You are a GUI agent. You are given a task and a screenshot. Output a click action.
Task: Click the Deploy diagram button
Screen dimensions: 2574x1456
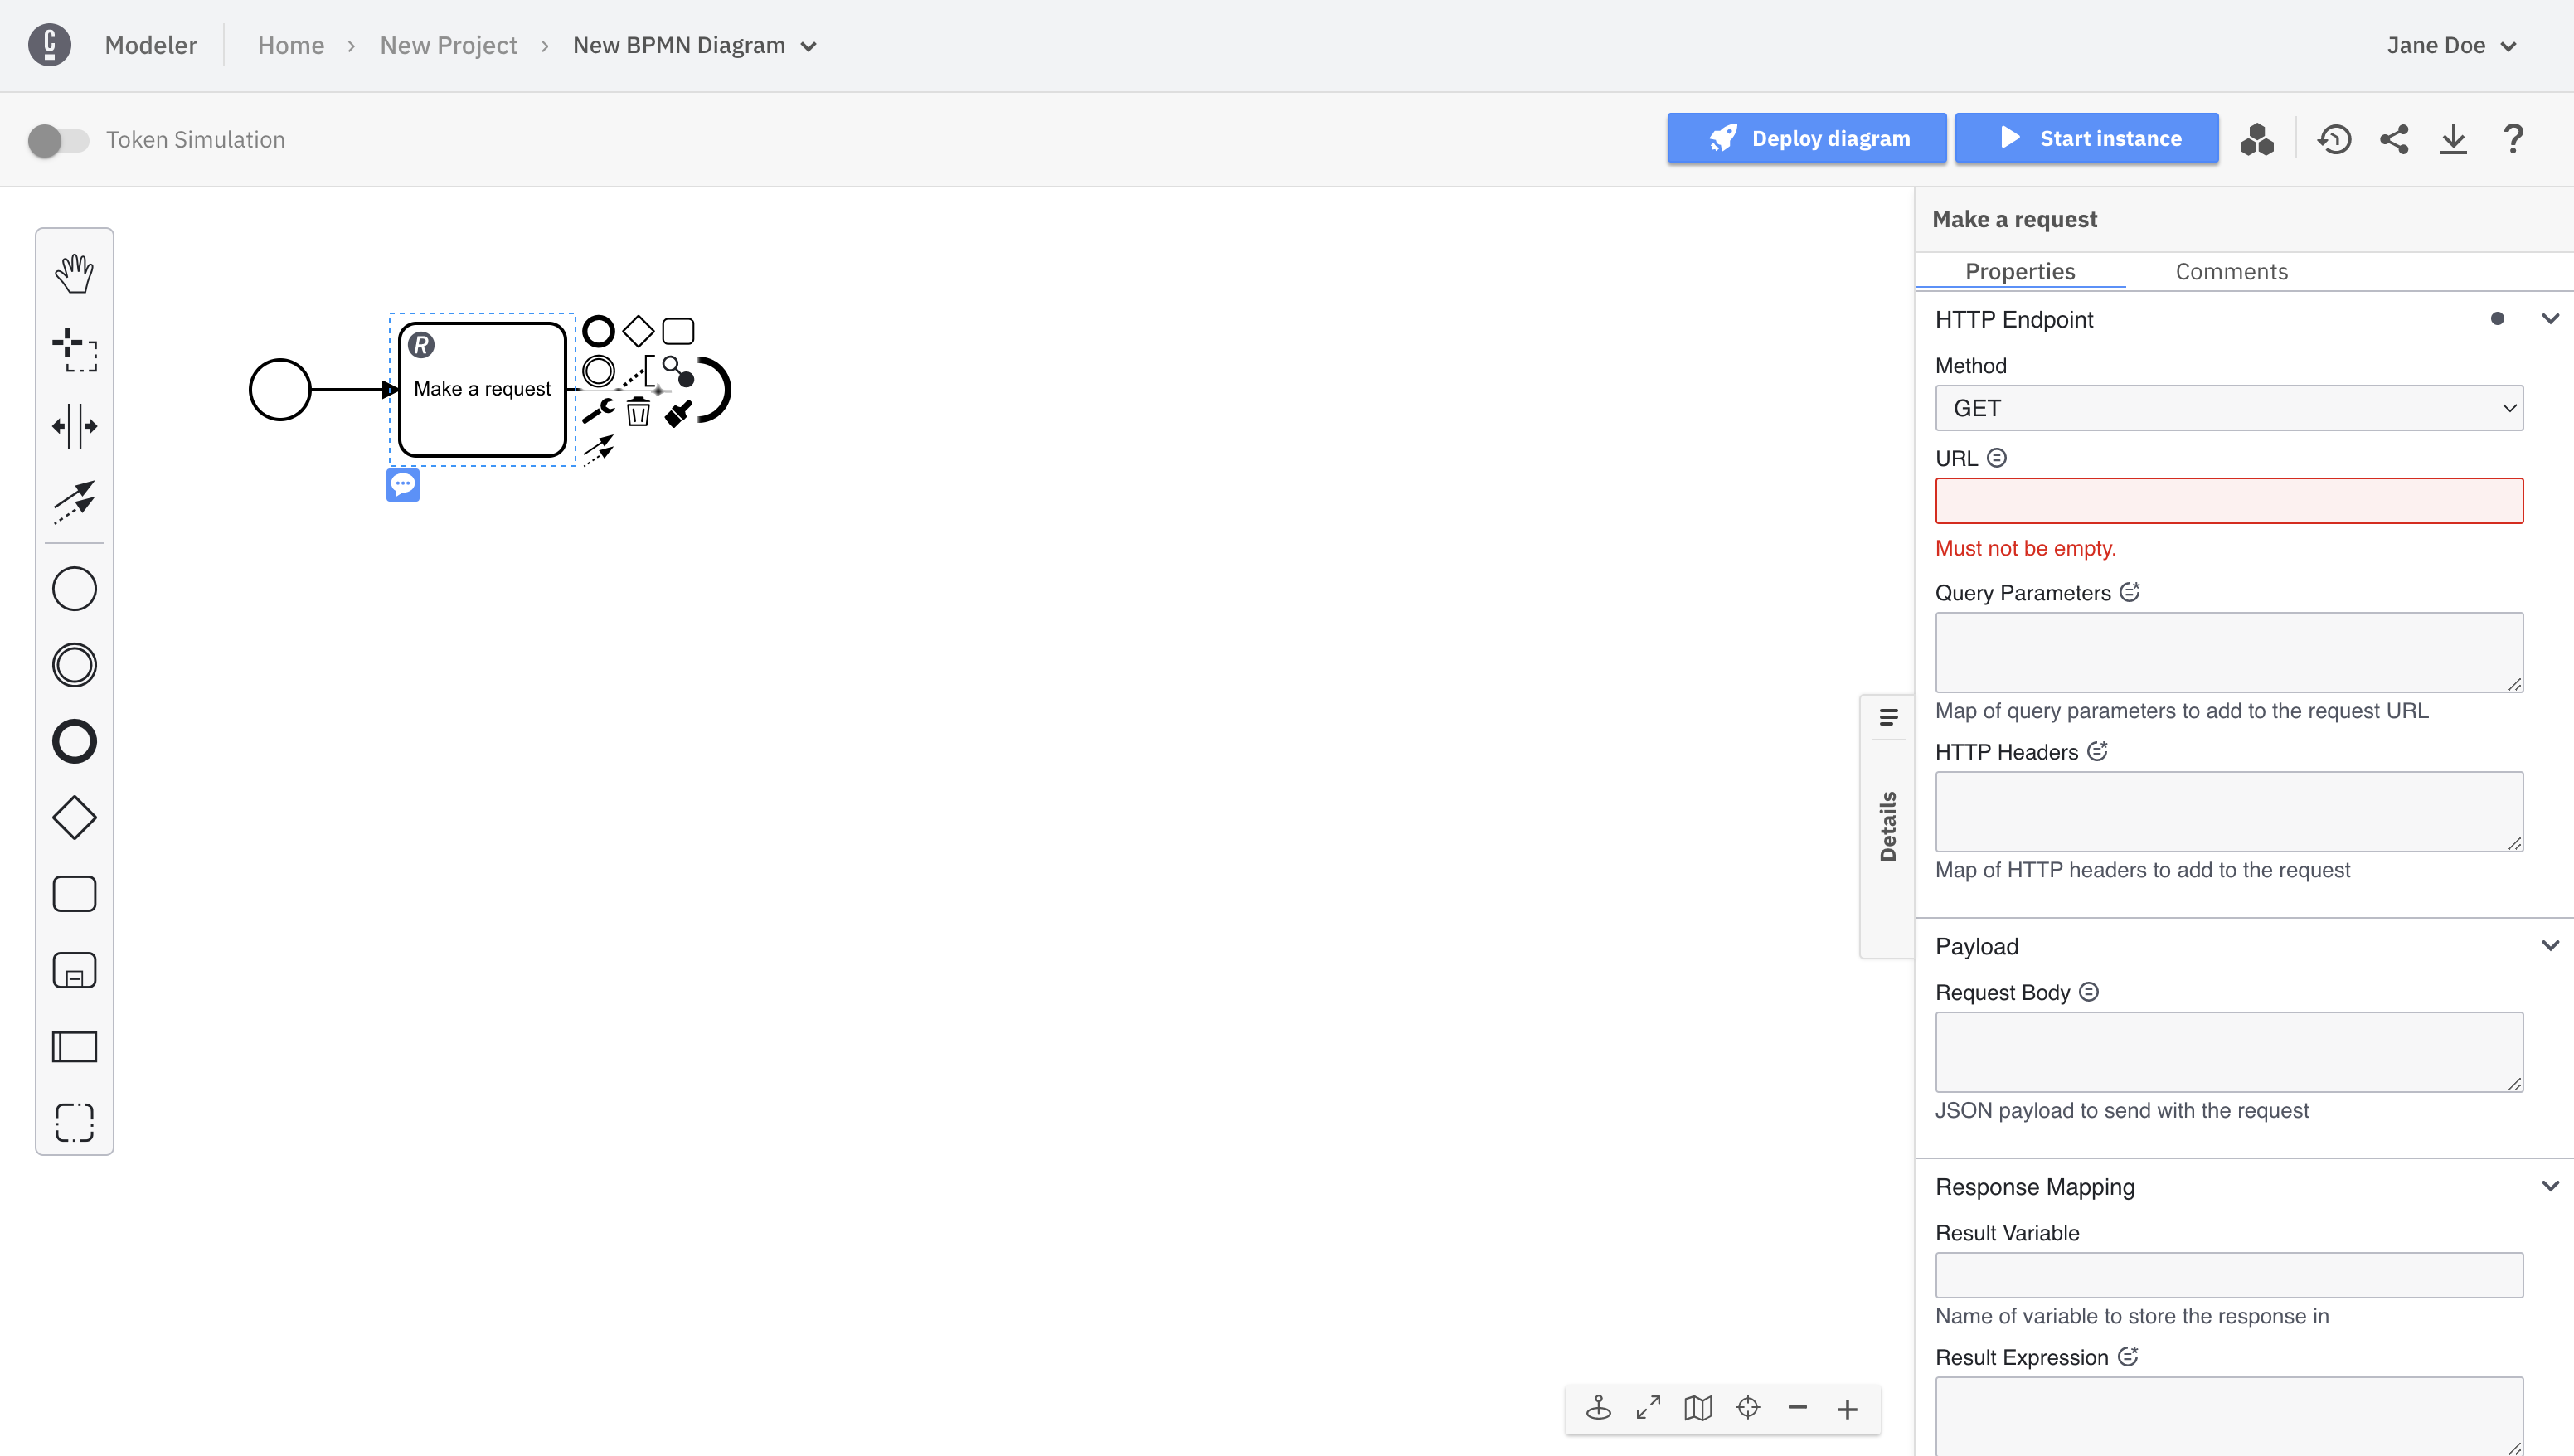point(1806,139)
